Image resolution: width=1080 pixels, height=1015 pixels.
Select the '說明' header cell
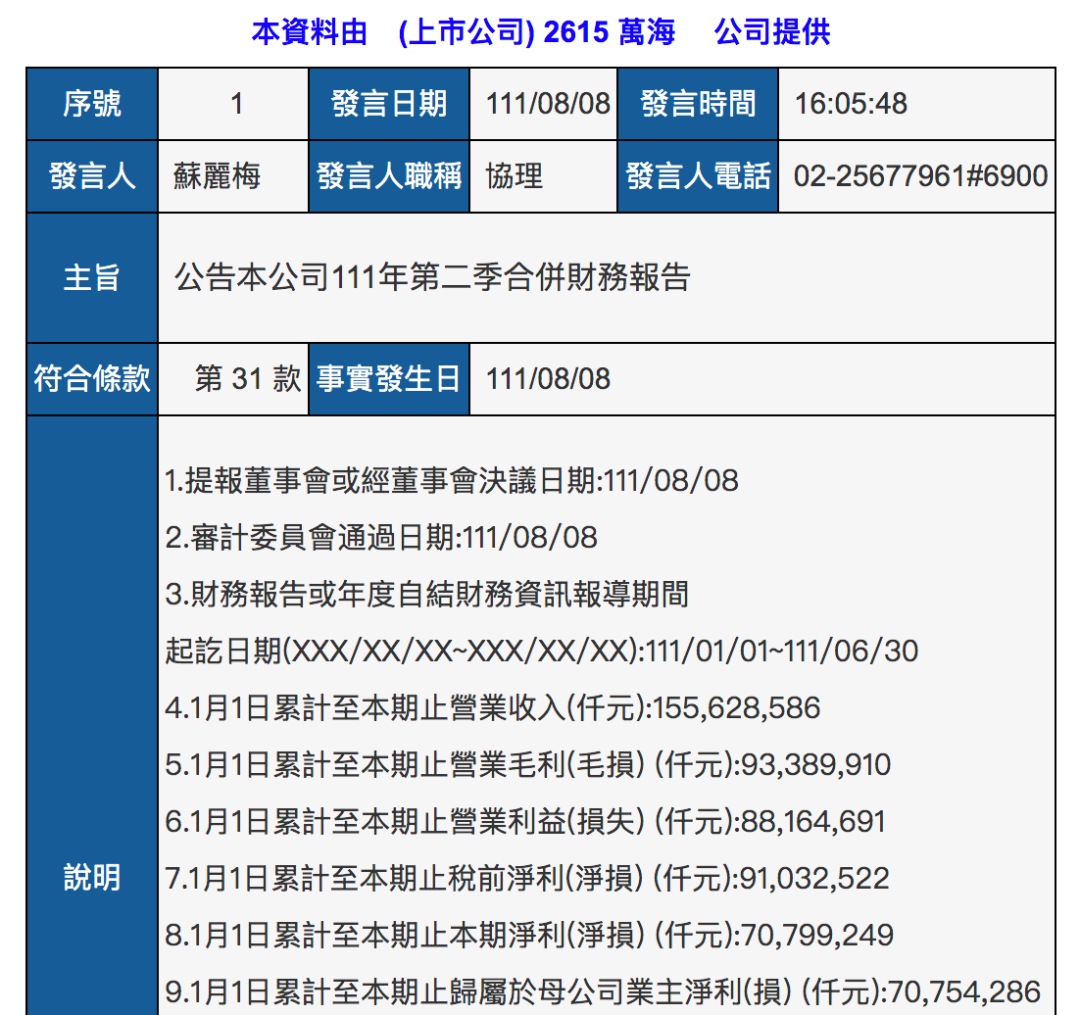[x=92, y=878]
